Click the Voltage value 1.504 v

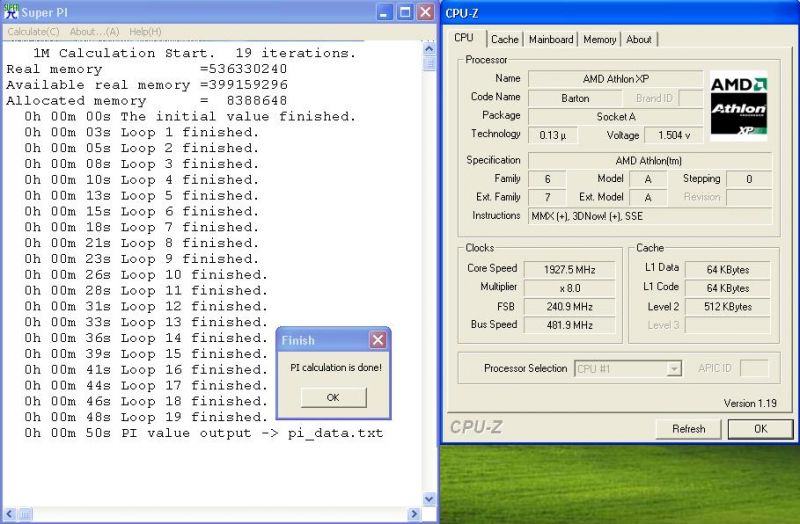point(673,136)
